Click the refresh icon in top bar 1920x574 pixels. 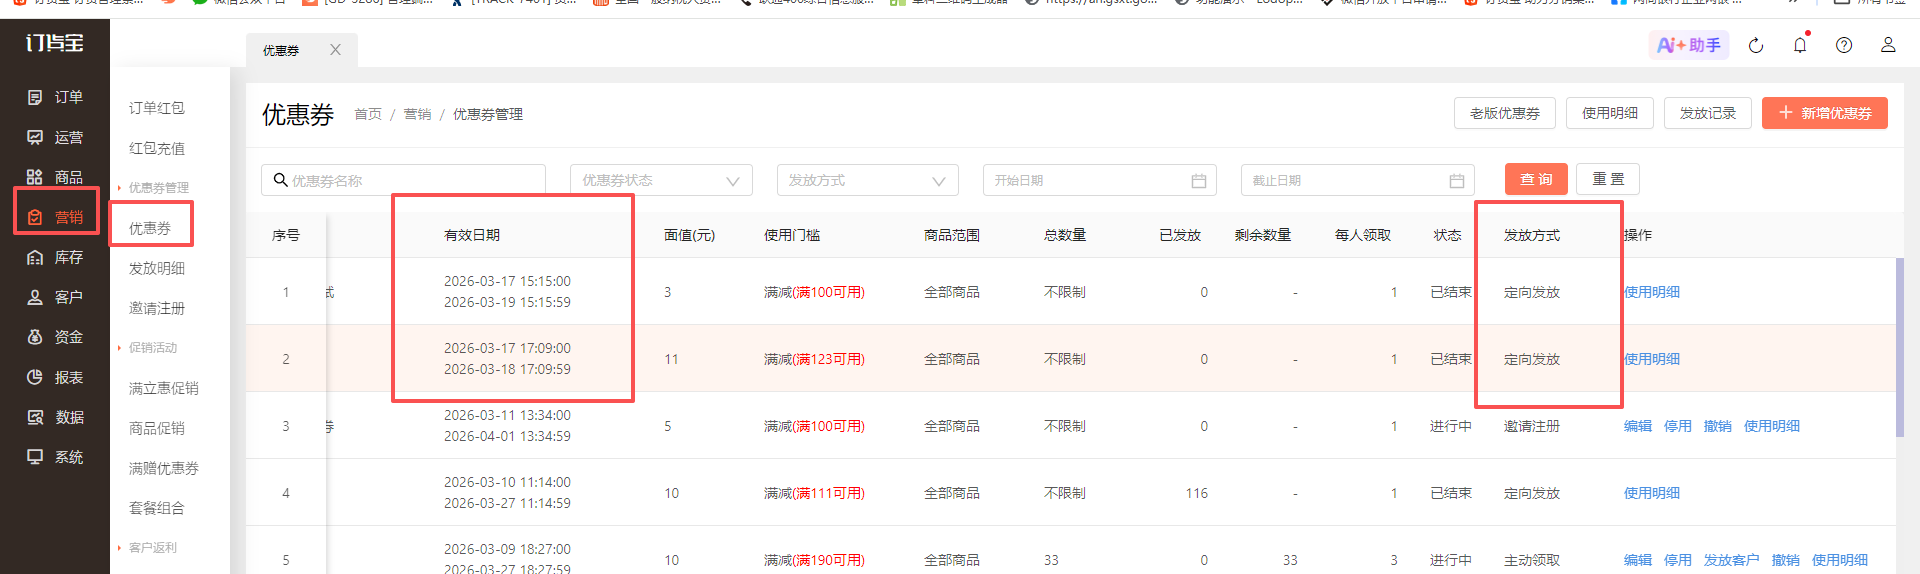[x=1756, y=45]
